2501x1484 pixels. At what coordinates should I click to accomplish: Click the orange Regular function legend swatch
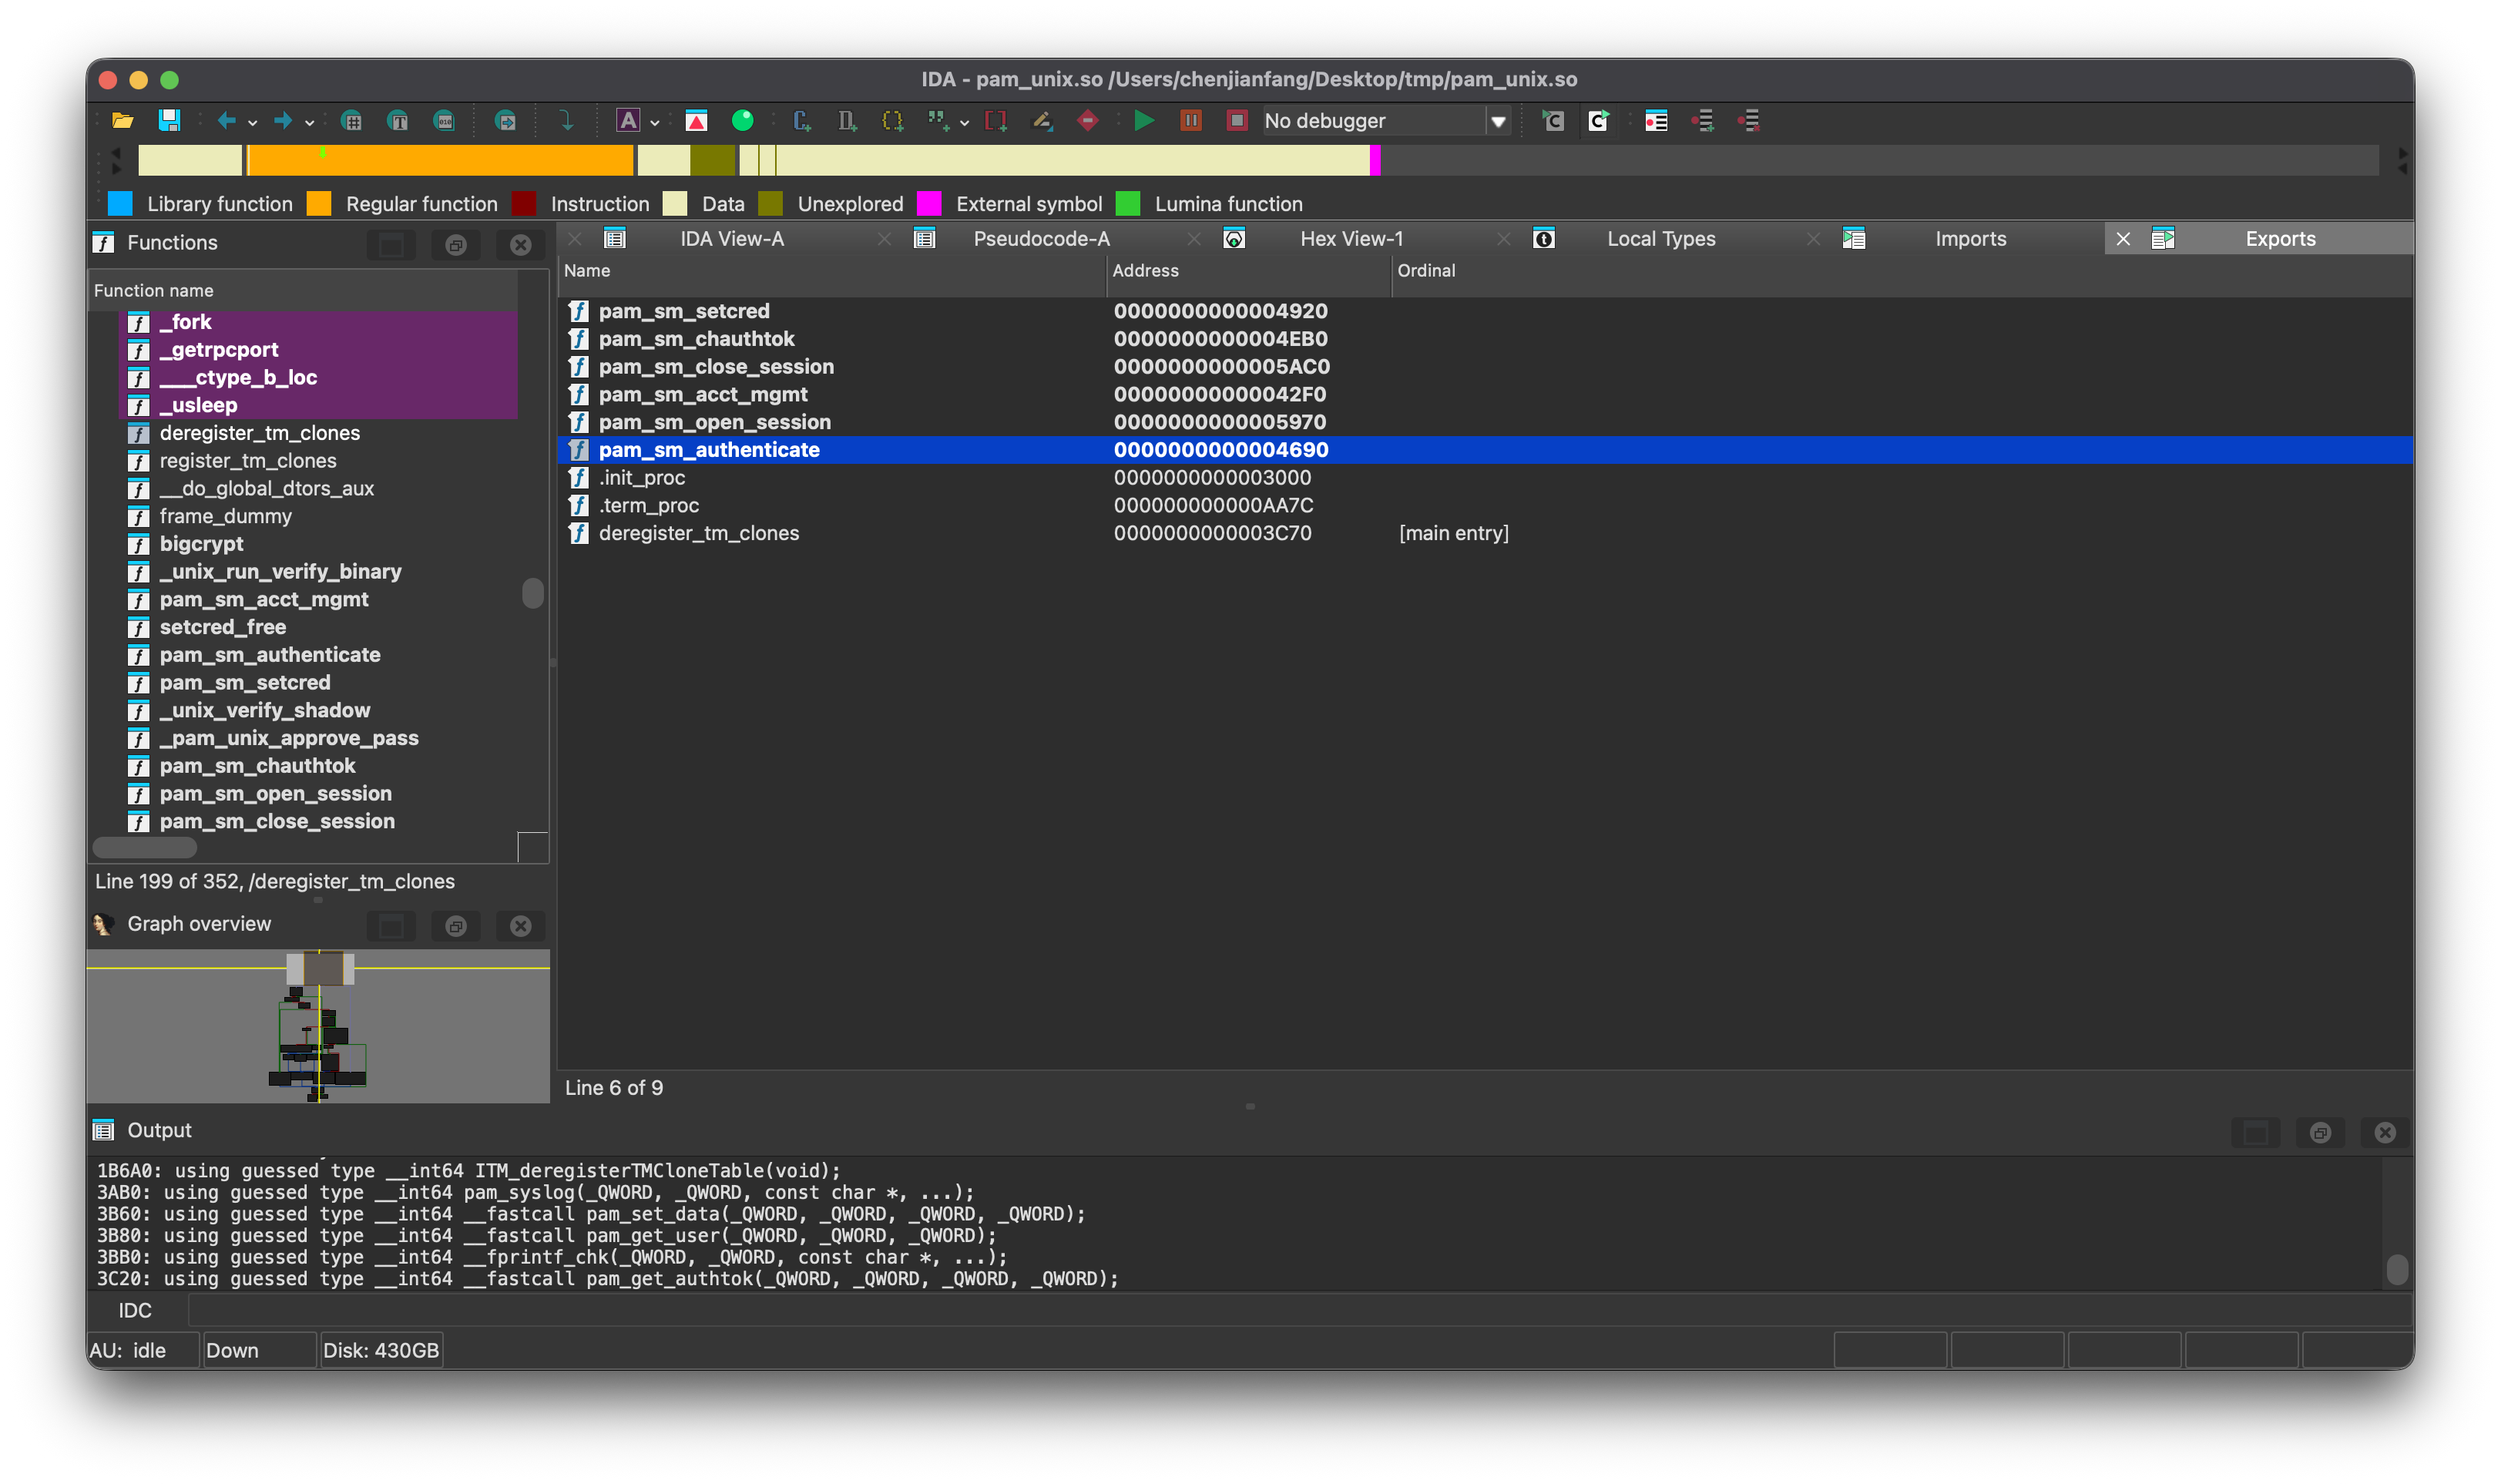point(319,204)
